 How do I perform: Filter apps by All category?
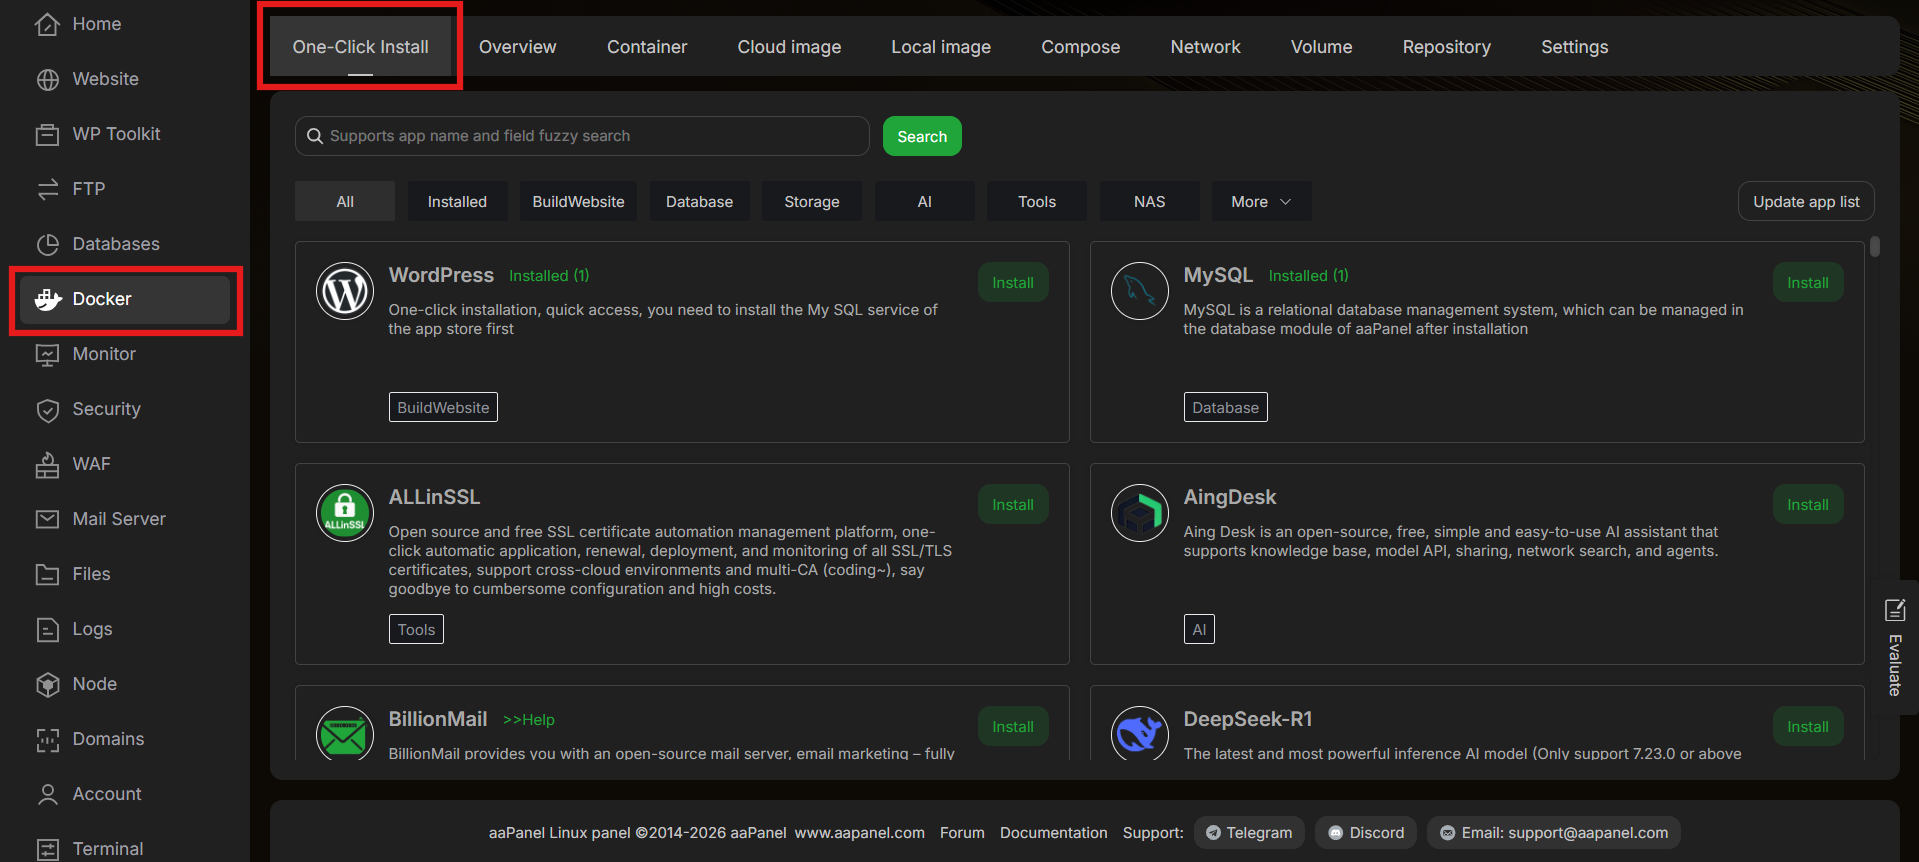pyautogui.click(x=345, y=201)
